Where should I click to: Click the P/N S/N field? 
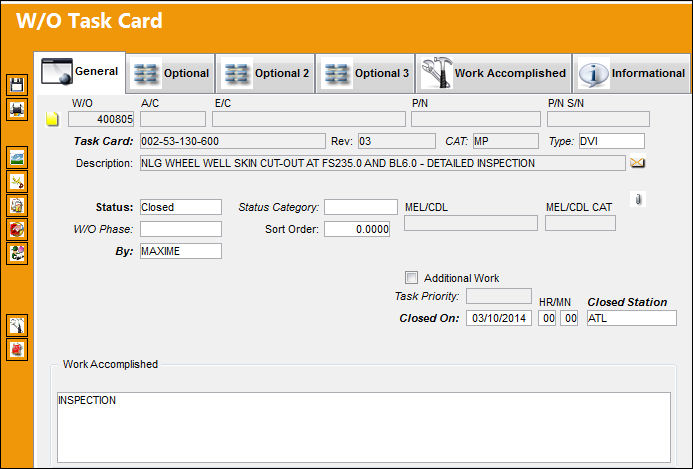click(x=598, y=119)
